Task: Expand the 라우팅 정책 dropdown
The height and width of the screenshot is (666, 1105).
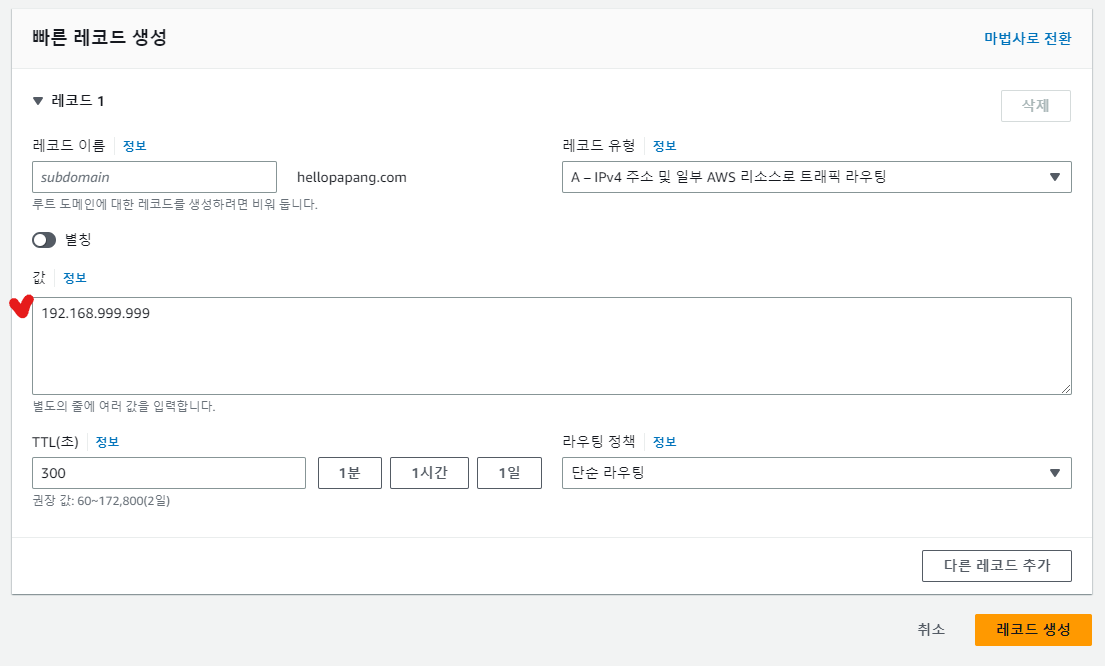Action: click(x=816, y=473)
